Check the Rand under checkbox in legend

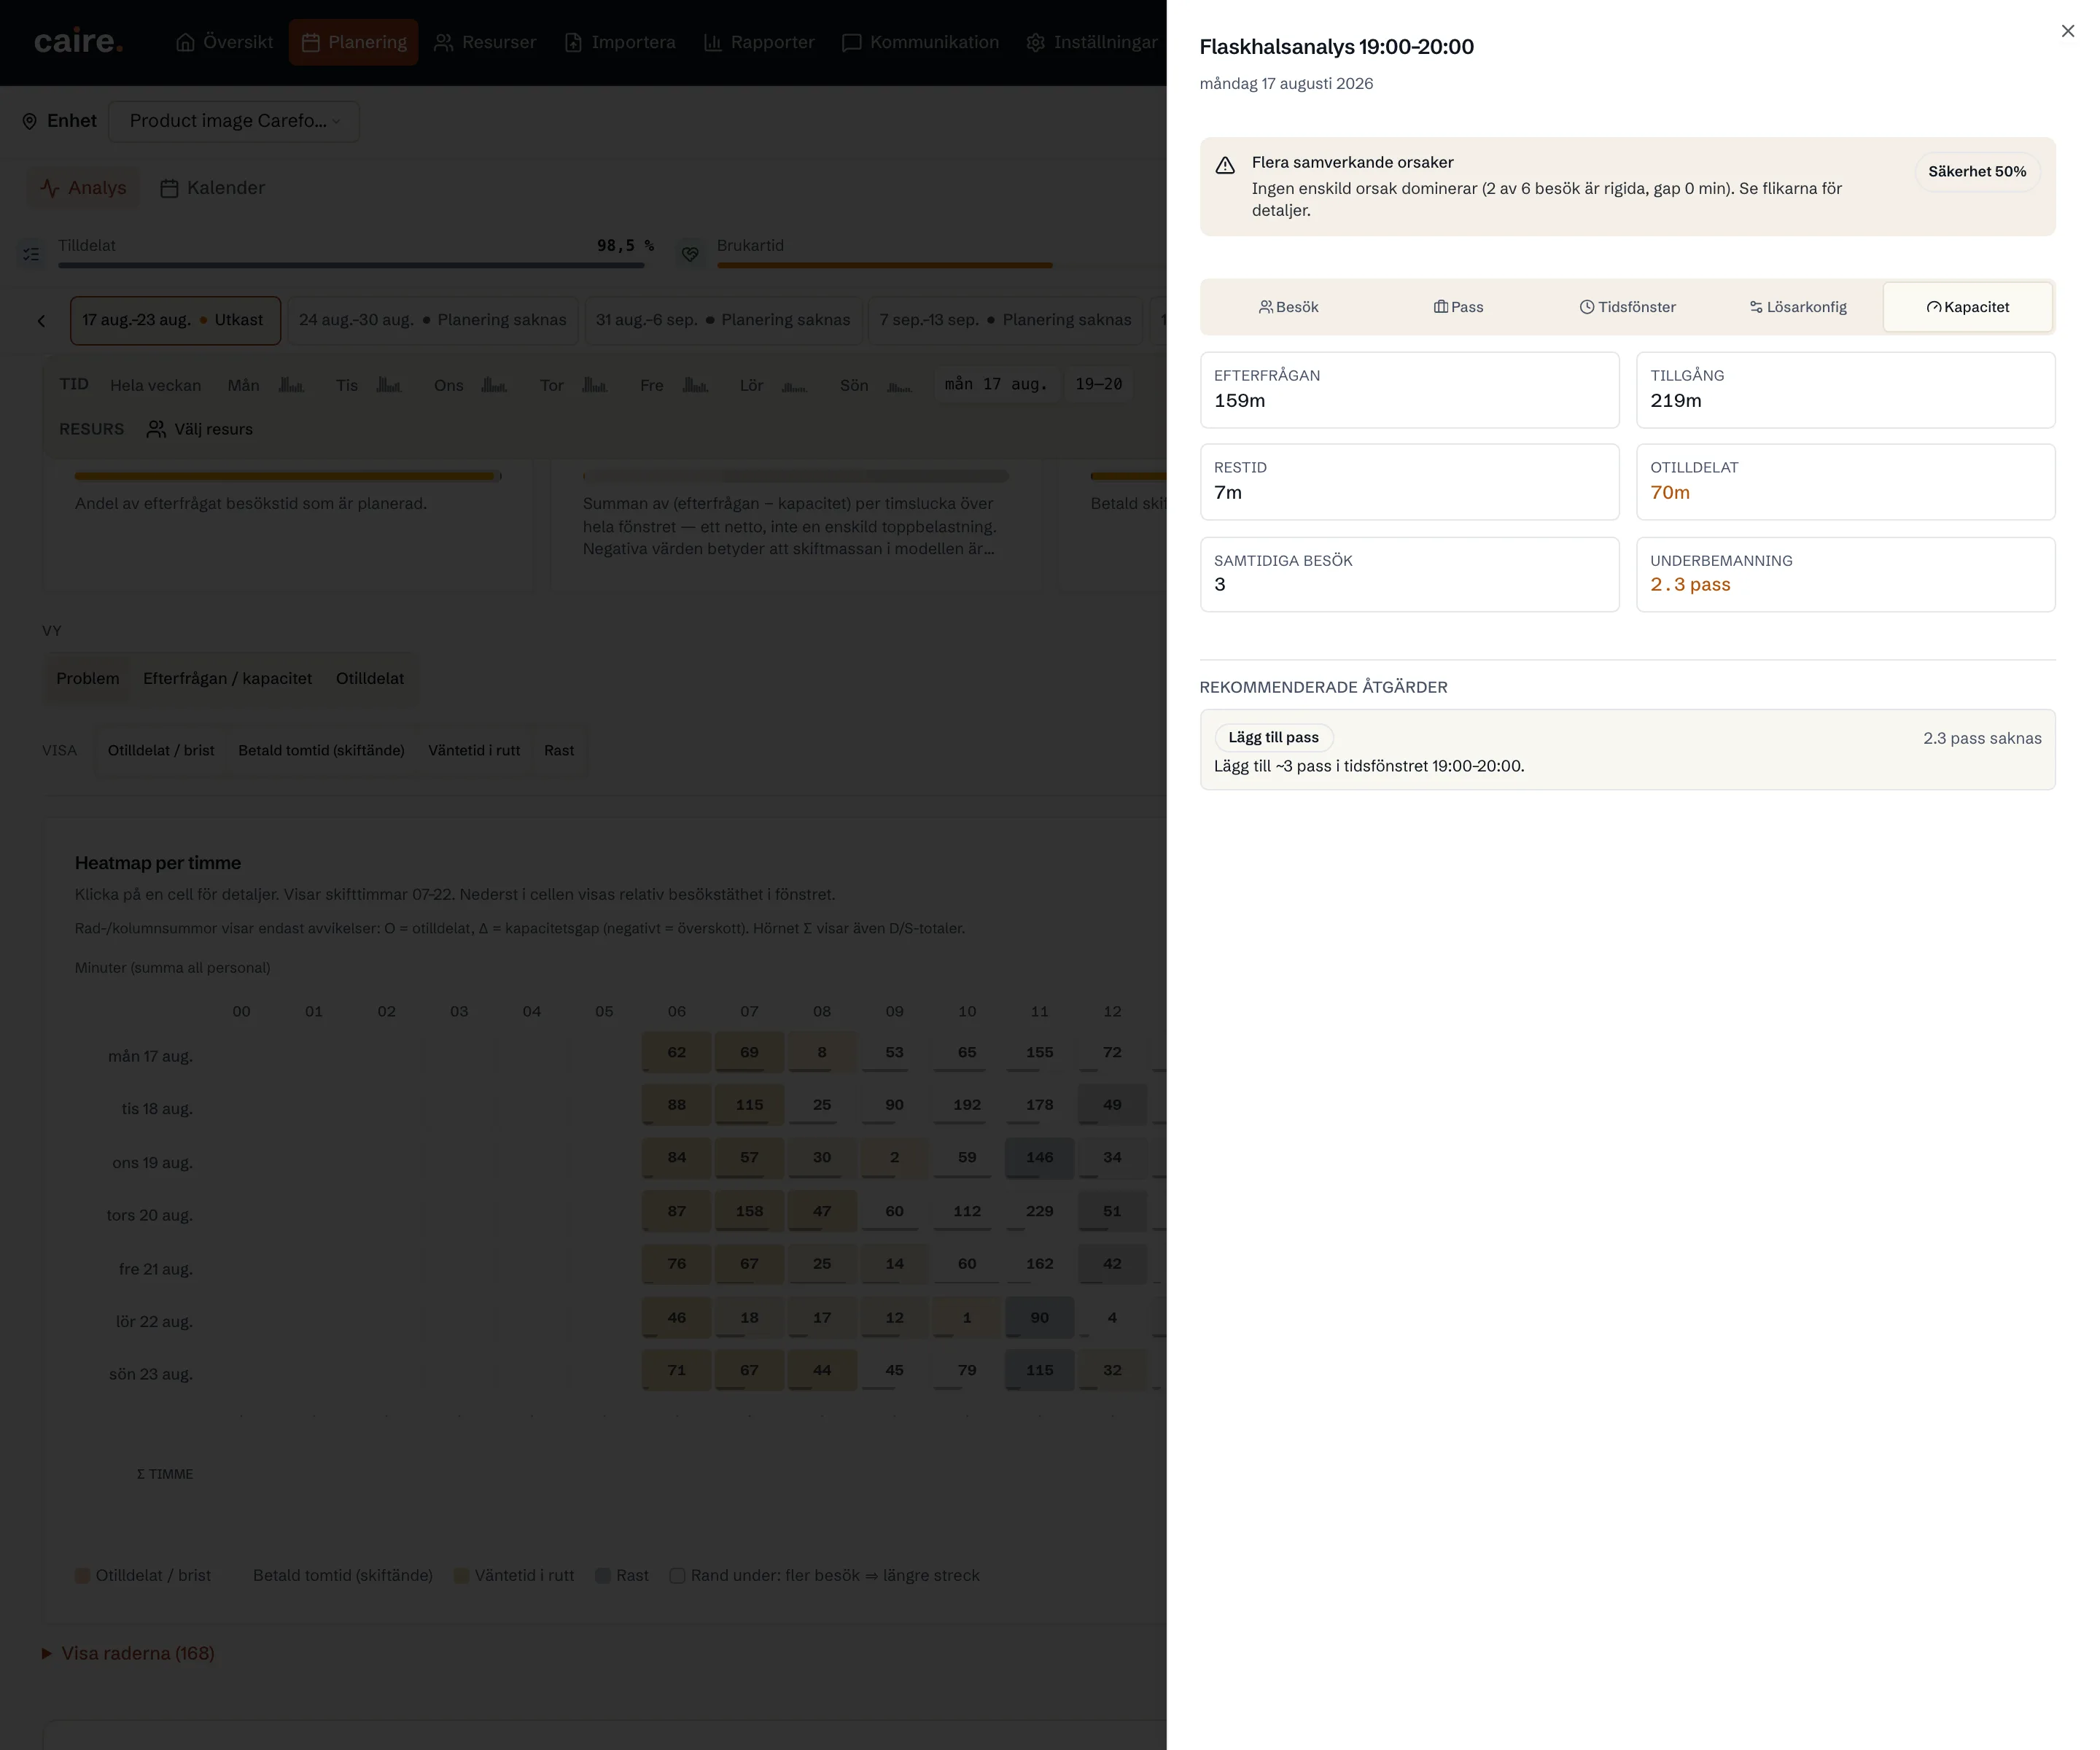coord(677,1575)
